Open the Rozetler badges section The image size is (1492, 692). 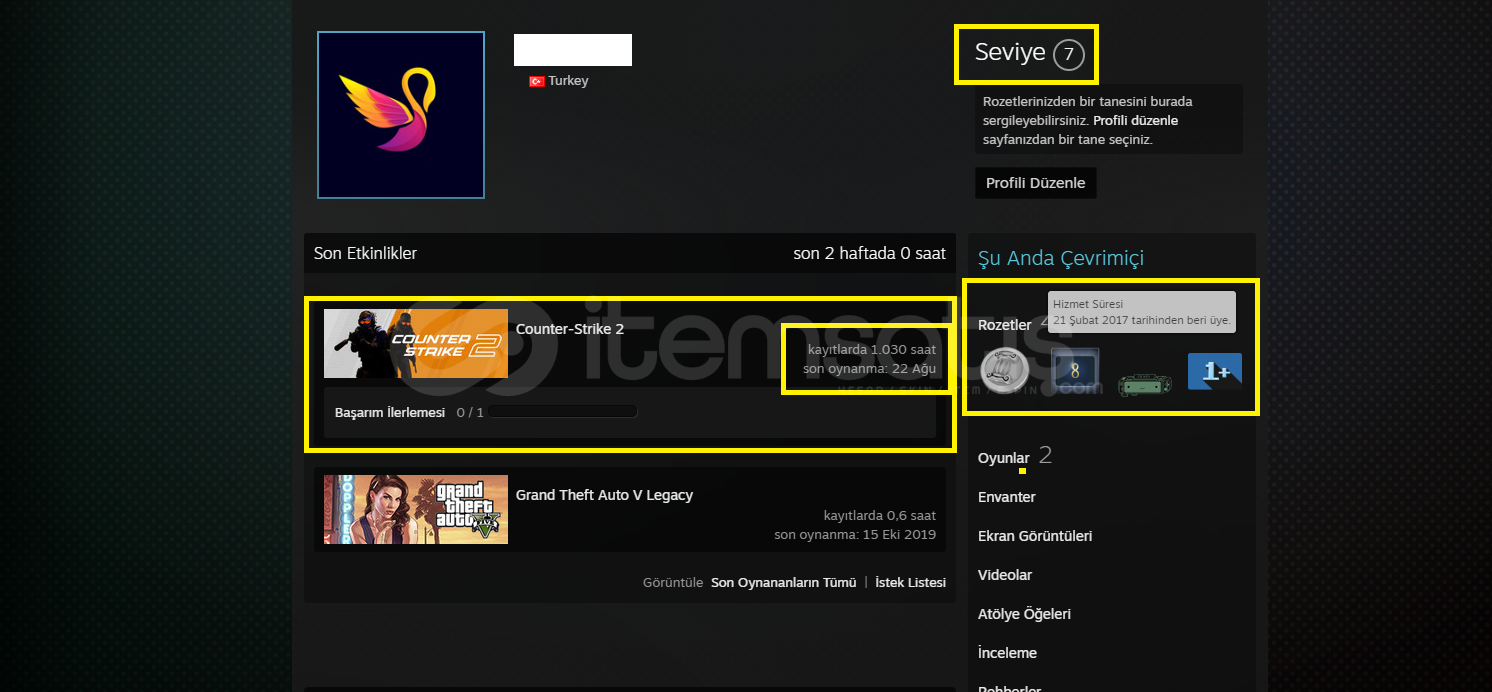[x=1004, y=325]
